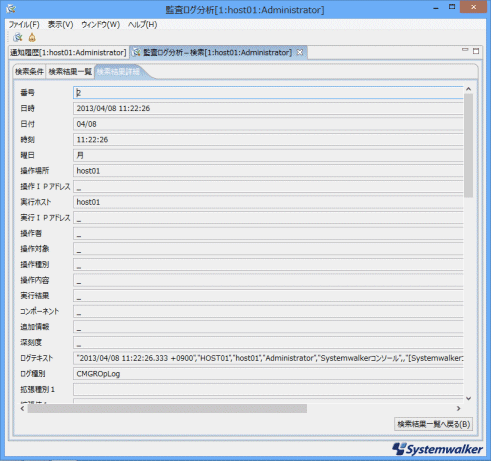491x461 pixels.
Task: Select the 検索結果詳細 tab
Action: click(119, 72)
